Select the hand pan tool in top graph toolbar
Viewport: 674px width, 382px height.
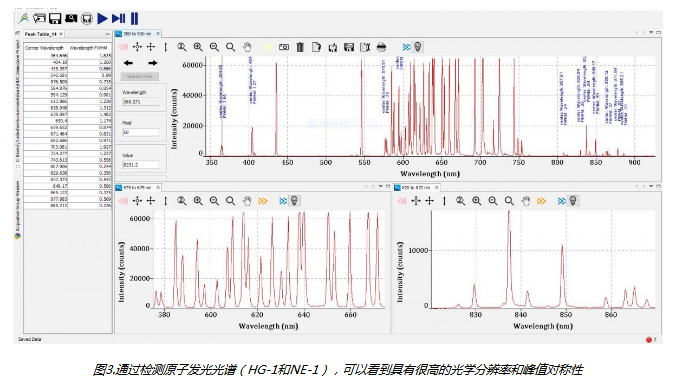pyautogui.click(x=247, y=47)
